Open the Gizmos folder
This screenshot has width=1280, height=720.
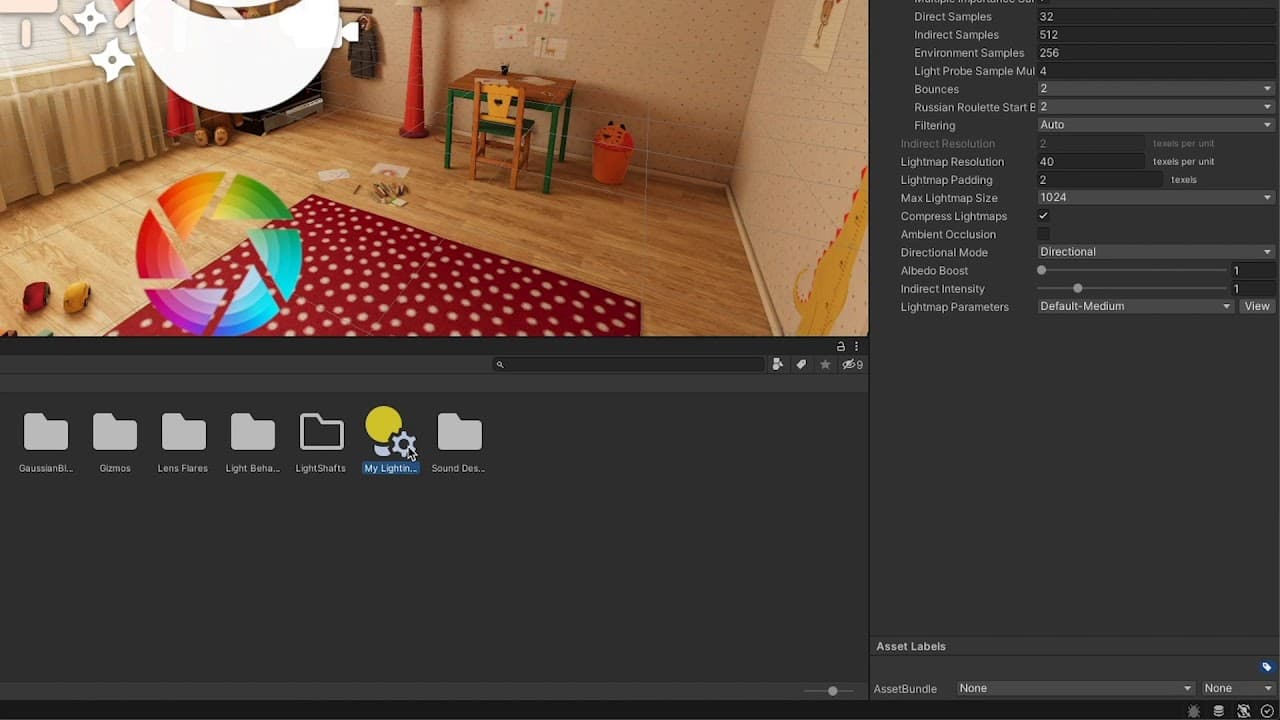(115, 432)
